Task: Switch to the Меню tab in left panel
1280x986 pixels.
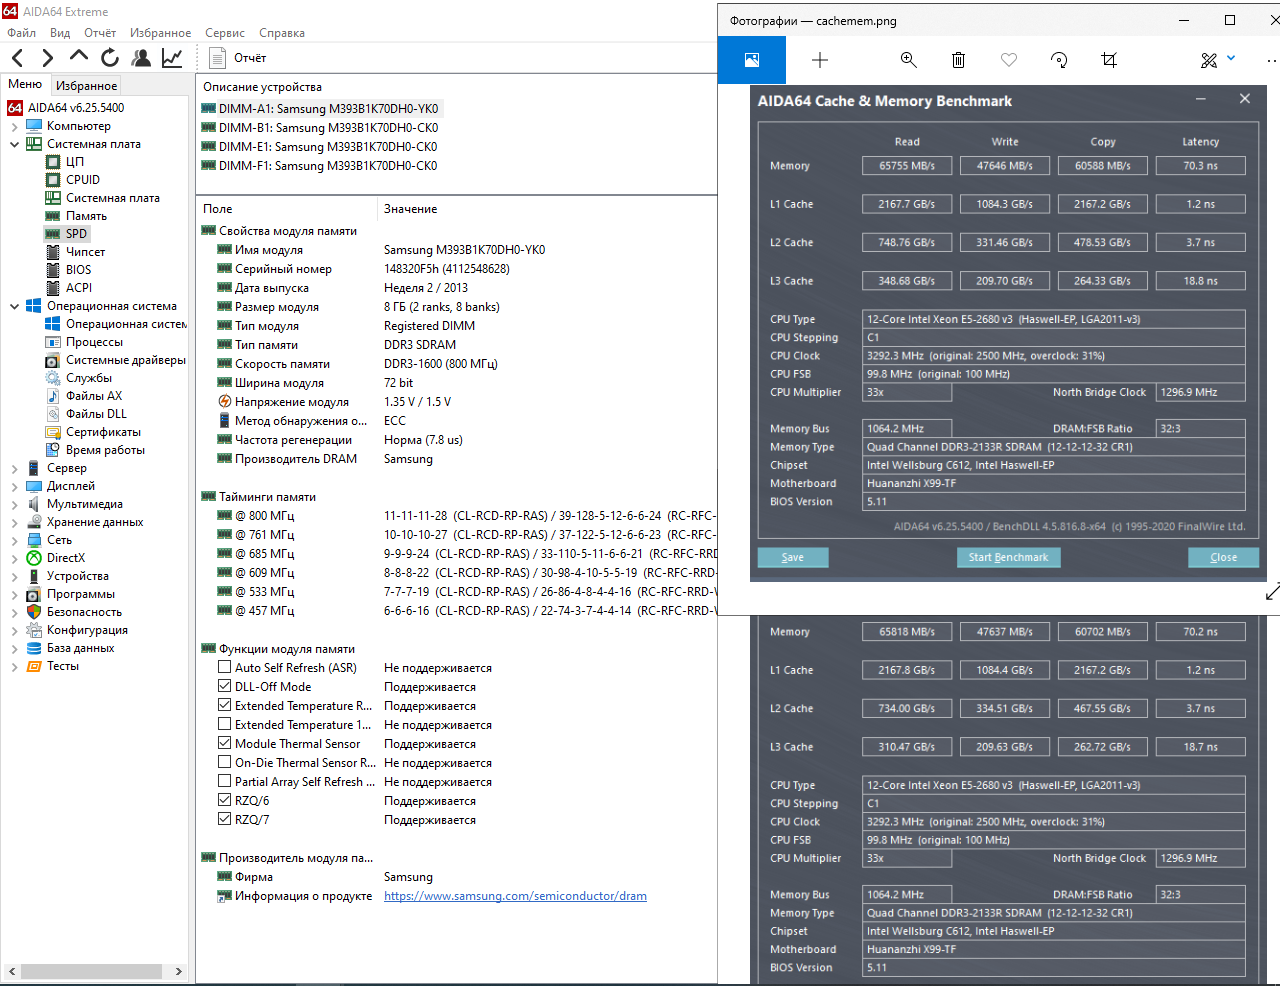Action: tap(25, 85)
